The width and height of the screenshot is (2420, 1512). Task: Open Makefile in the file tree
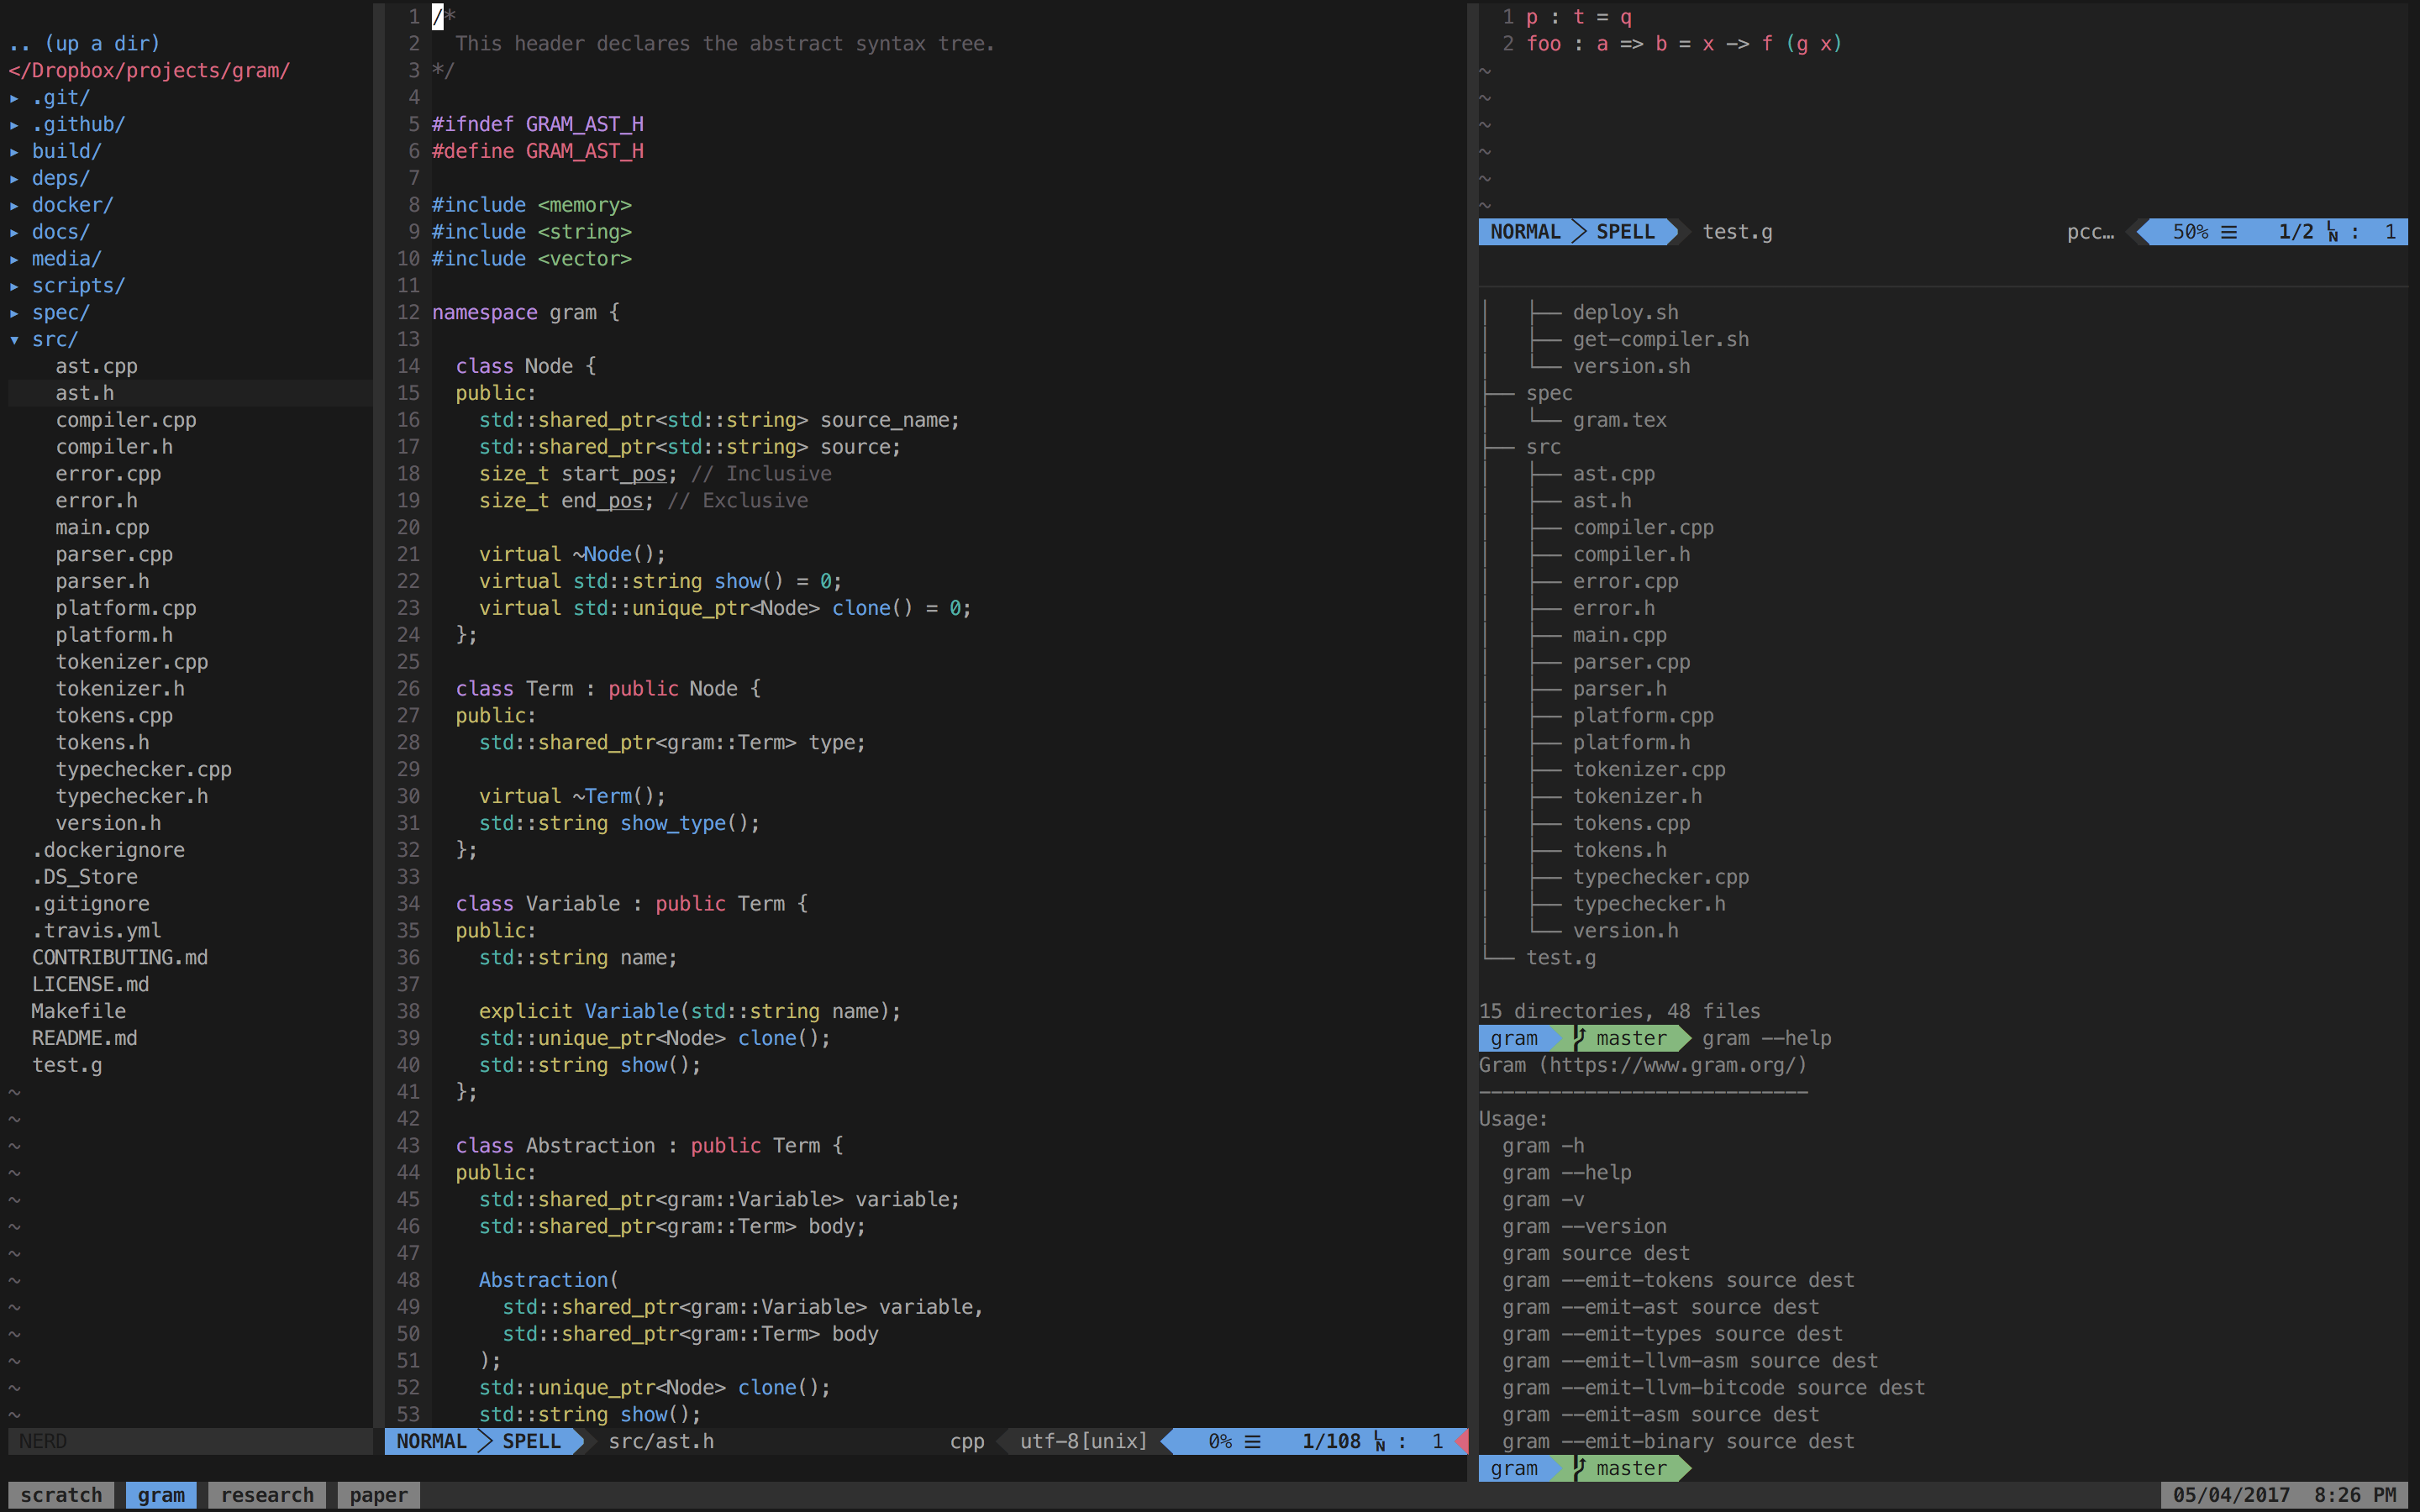coord(78,1012)
